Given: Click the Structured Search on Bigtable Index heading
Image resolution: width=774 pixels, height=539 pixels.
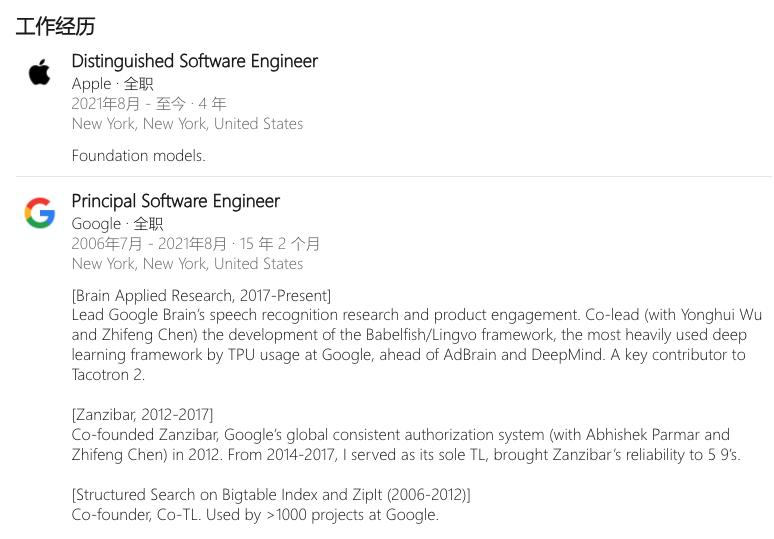Looking at the screenshot, I should click(271, 494).
